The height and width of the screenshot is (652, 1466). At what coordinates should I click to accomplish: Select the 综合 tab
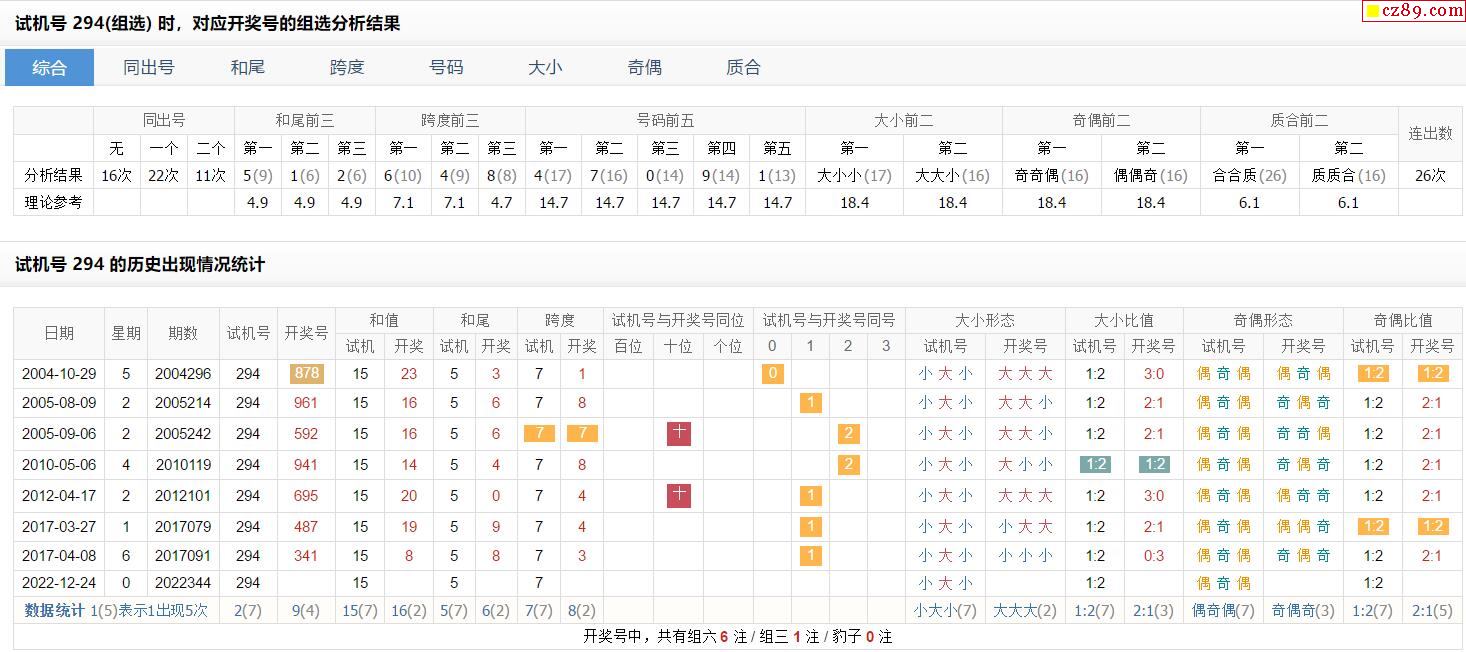coord(49,67)
